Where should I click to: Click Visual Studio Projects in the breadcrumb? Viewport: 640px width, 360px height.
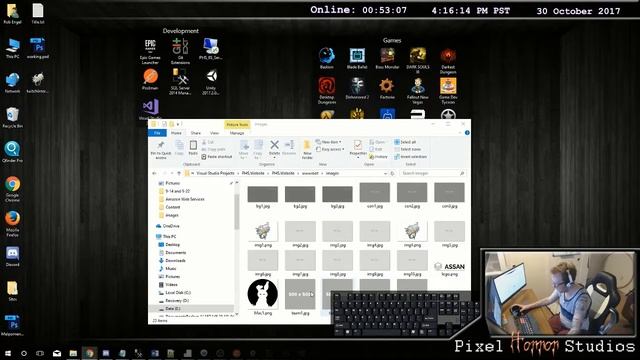215,173
